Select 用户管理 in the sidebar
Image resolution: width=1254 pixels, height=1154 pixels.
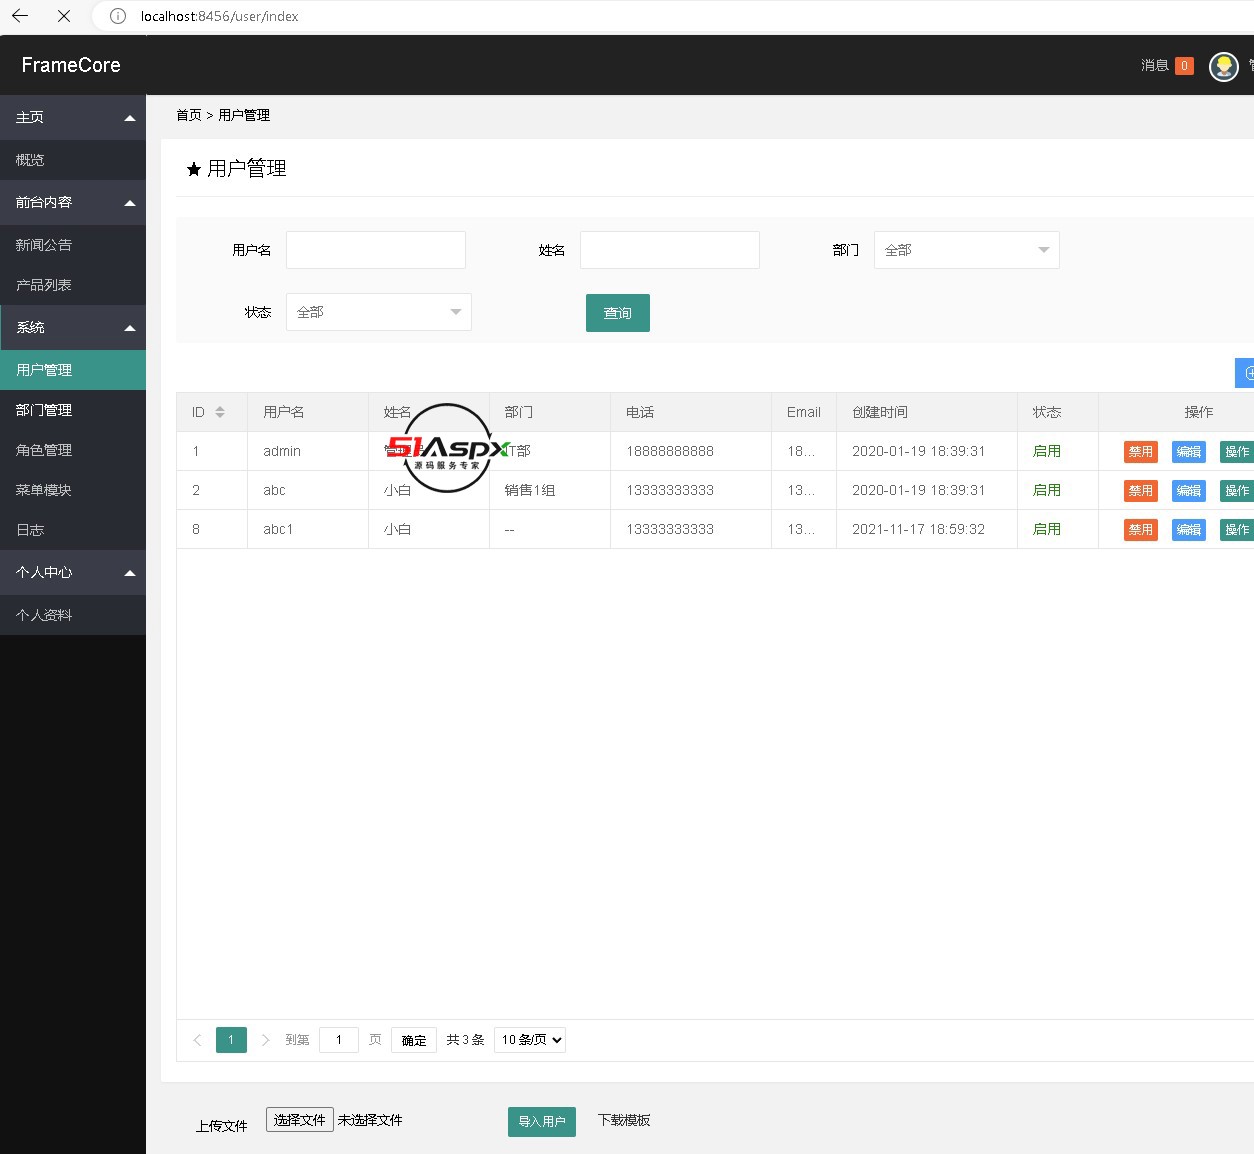[x=73, y=370]
